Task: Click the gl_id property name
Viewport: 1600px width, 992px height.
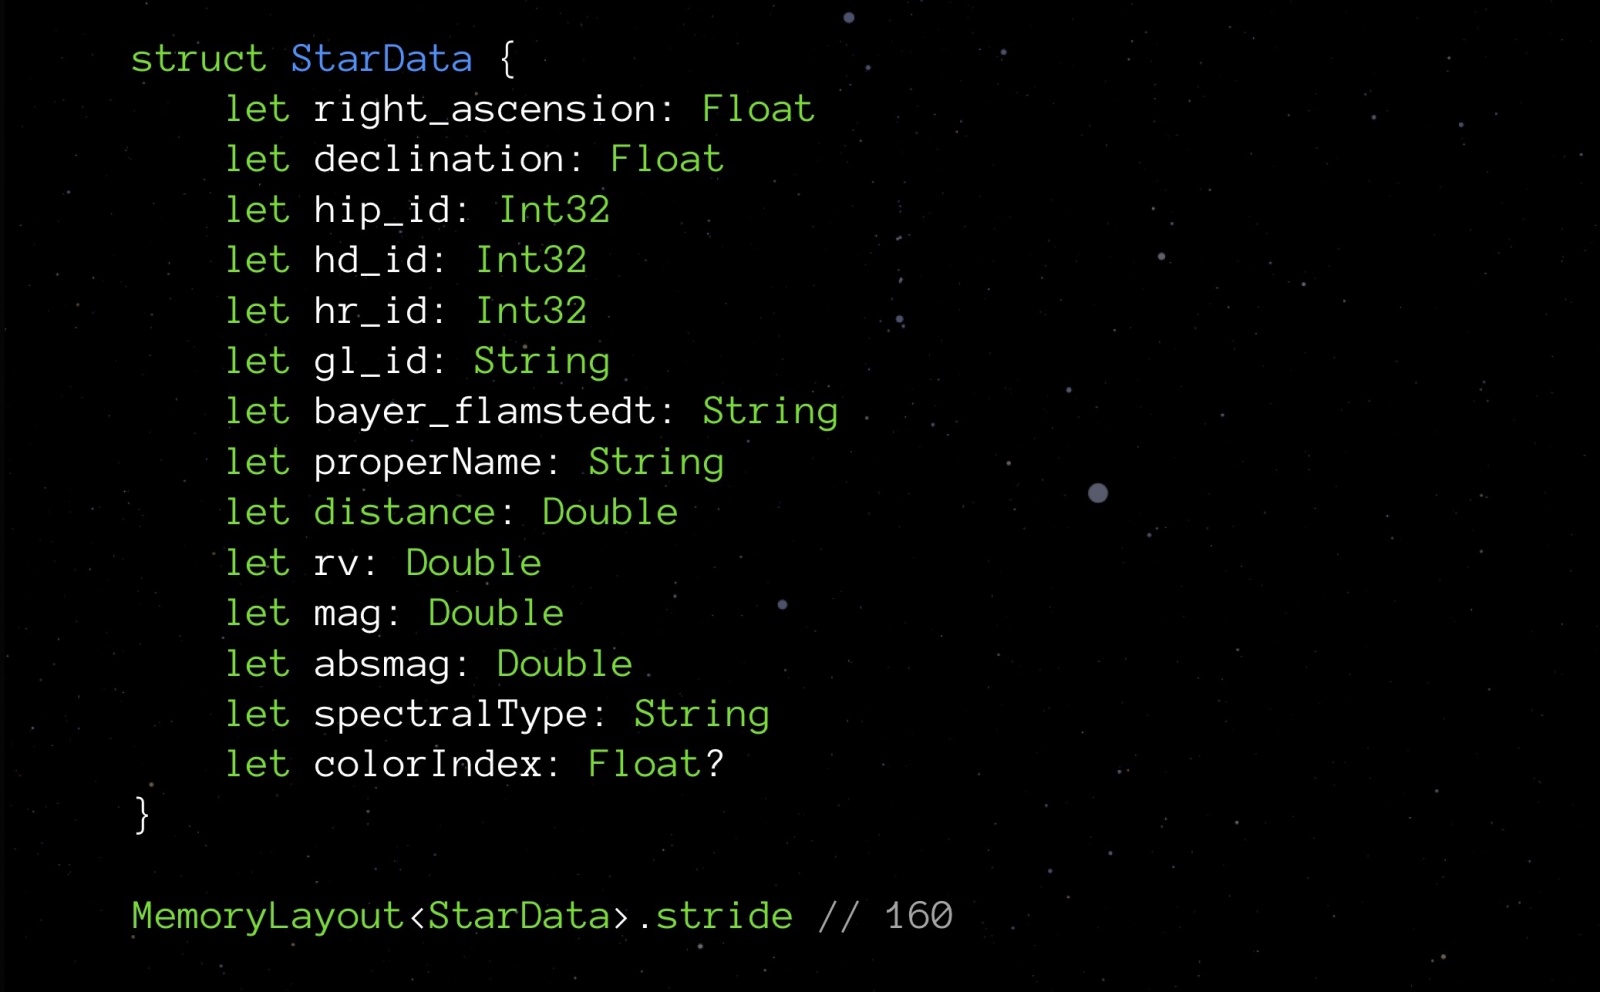Action: click(x=371, y=363)
